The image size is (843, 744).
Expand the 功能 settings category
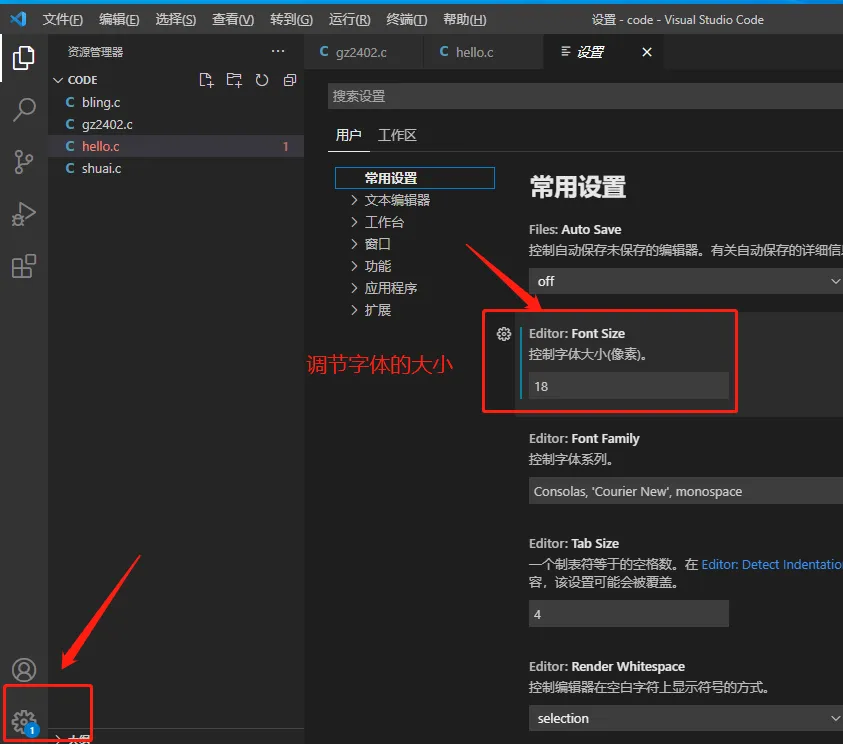point(354,266)
